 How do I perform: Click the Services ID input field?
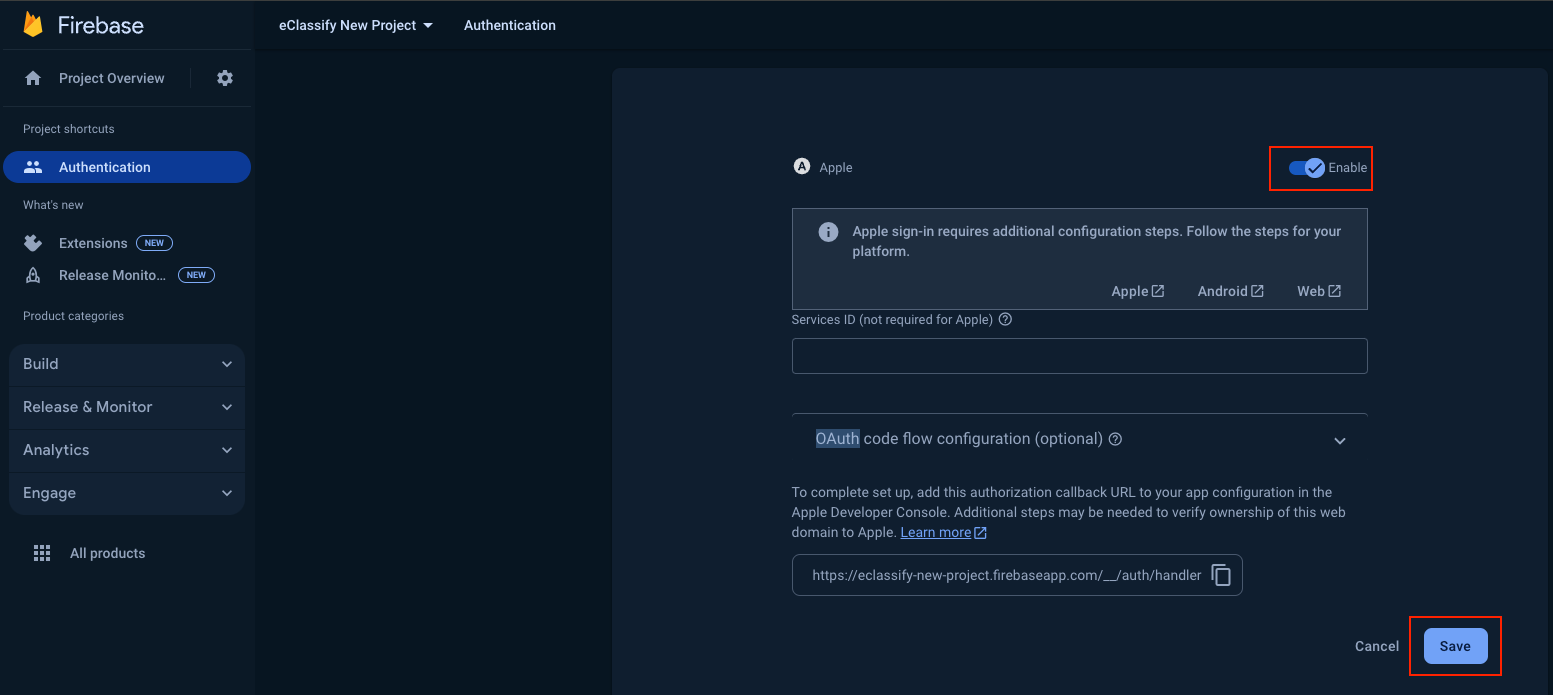click(1079, 356)
